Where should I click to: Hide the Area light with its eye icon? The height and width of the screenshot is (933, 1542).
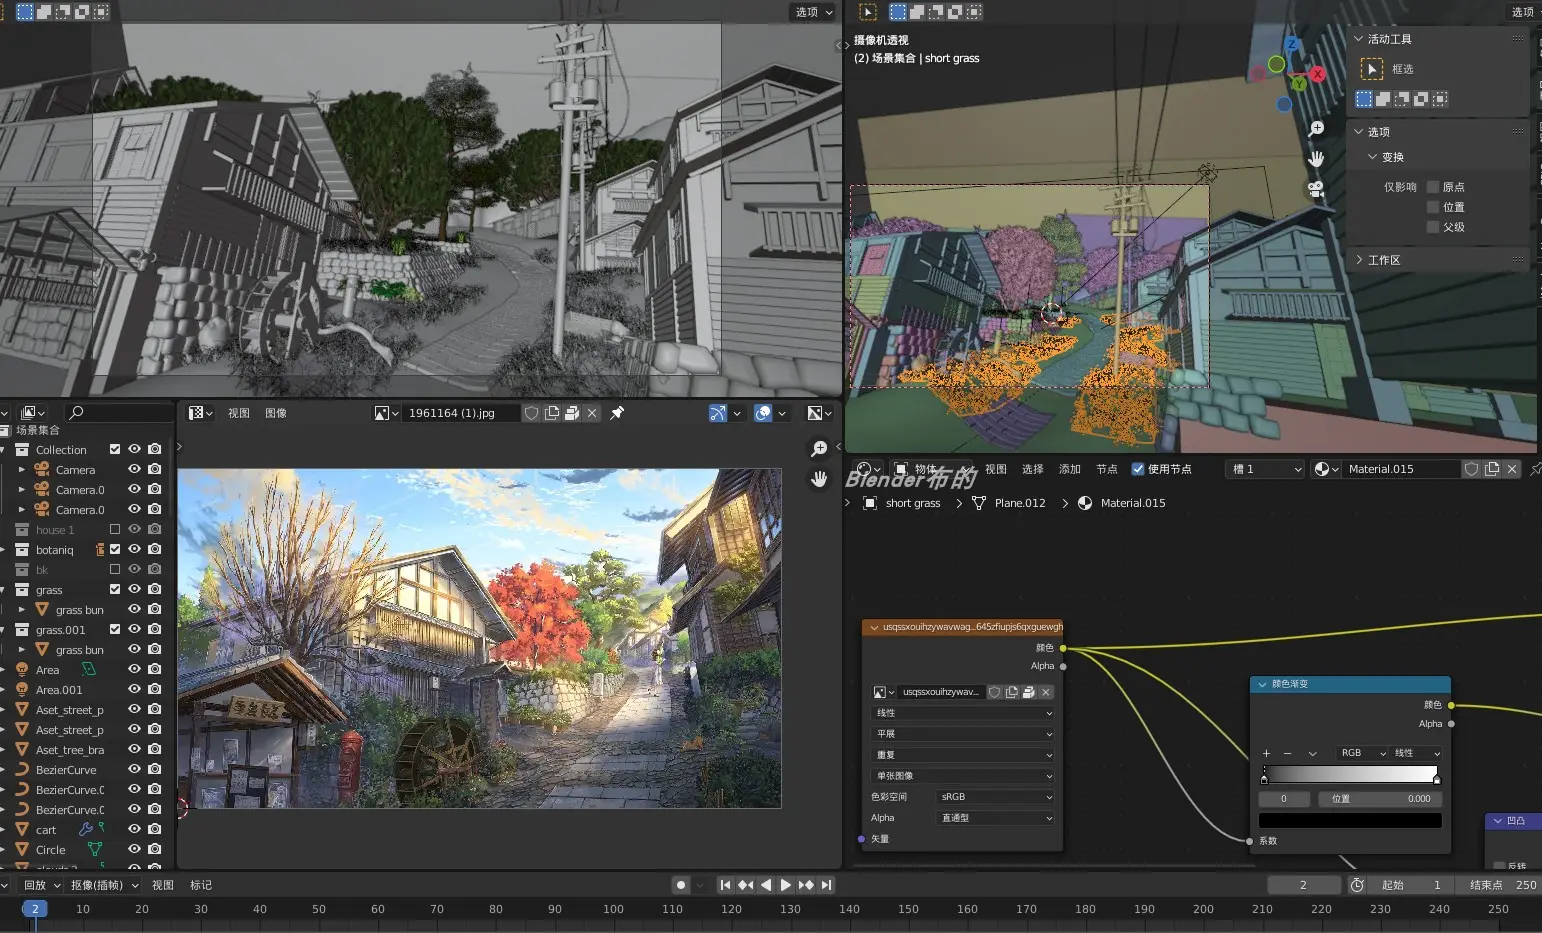tap(134, 670)
